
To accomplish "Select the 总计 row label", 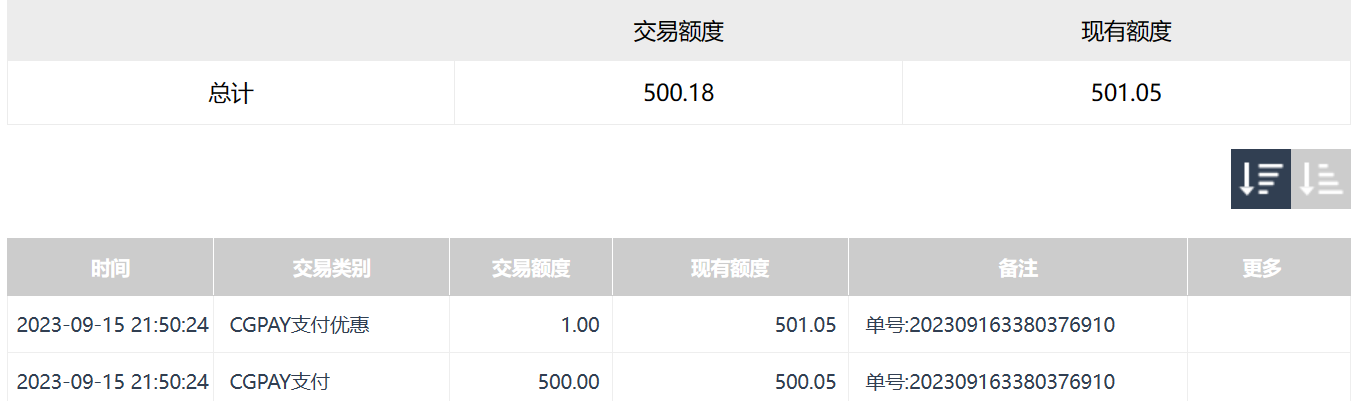I will [231, 93].
